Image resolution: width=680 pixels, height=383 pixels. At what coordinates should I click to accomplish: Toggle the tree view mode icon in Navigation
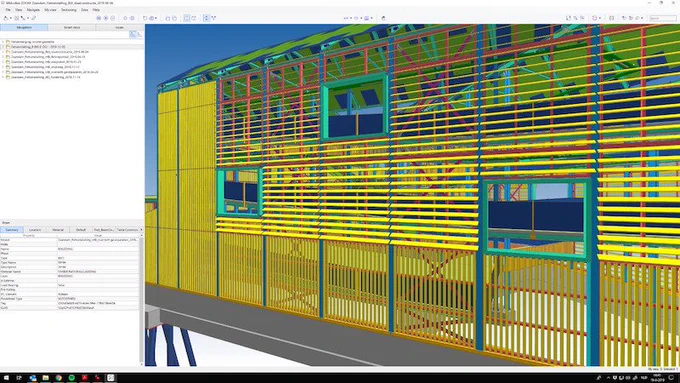tap(133, 34)
